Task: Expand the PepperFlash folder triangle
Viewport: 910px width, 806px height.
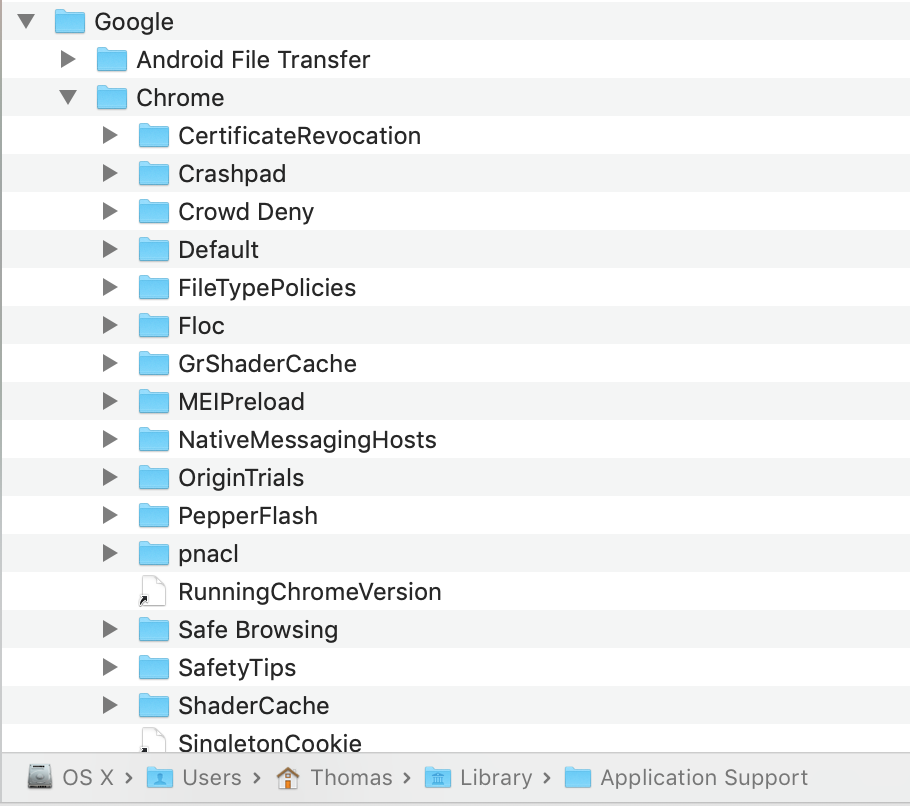Action: coord(110,515)
